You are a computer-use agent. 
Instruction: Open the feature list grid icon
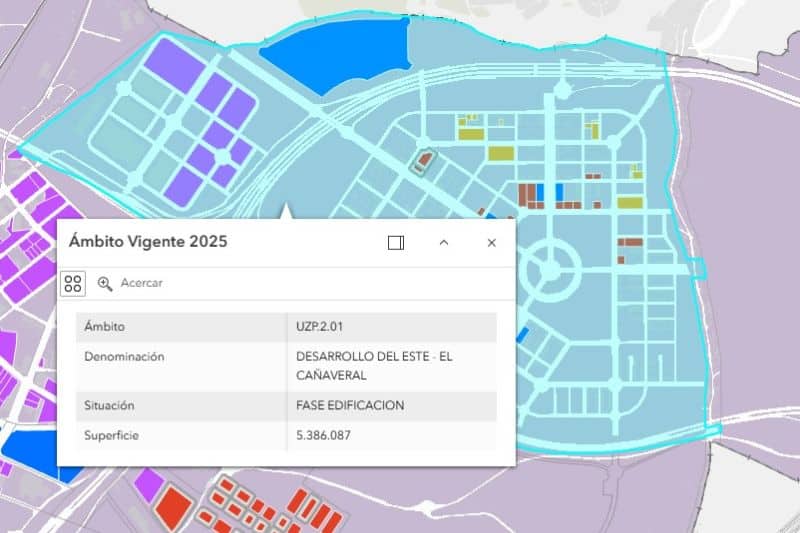click(x=73, y=284)
